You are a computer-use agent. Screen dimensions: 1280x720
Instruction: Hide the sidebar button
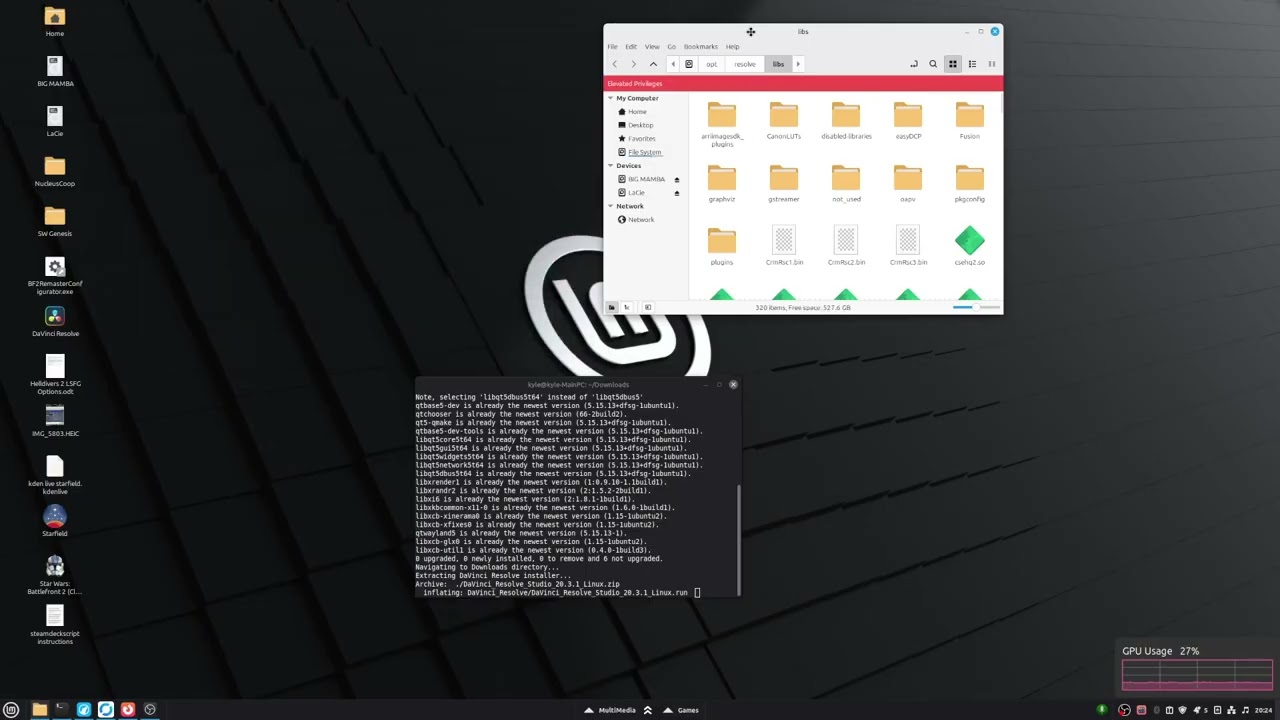(x=648, y=307)
